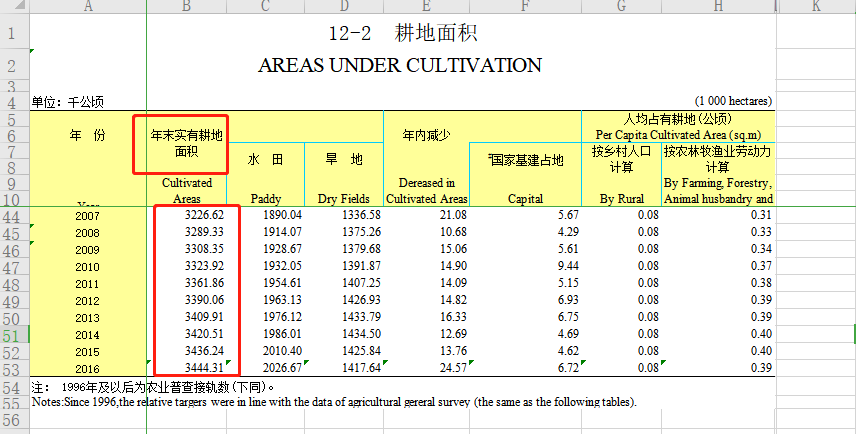
Task: Select the 'AREAS UNDER CULTIVATION' title cell
Action: [x=400, y=66]
